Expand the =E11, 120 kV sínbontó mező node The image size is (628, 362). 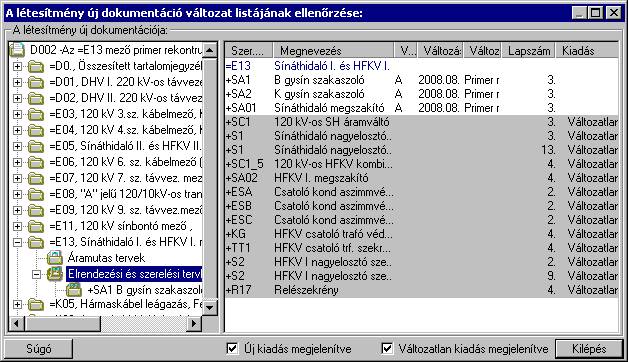17,226
